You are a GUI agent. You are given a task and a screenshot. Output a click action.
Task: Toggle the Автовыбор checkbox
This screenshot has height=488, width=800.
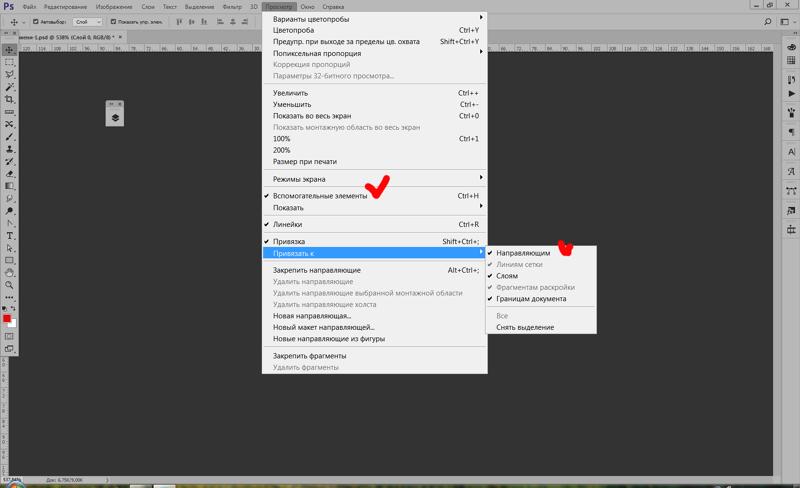tap(36, 22)
